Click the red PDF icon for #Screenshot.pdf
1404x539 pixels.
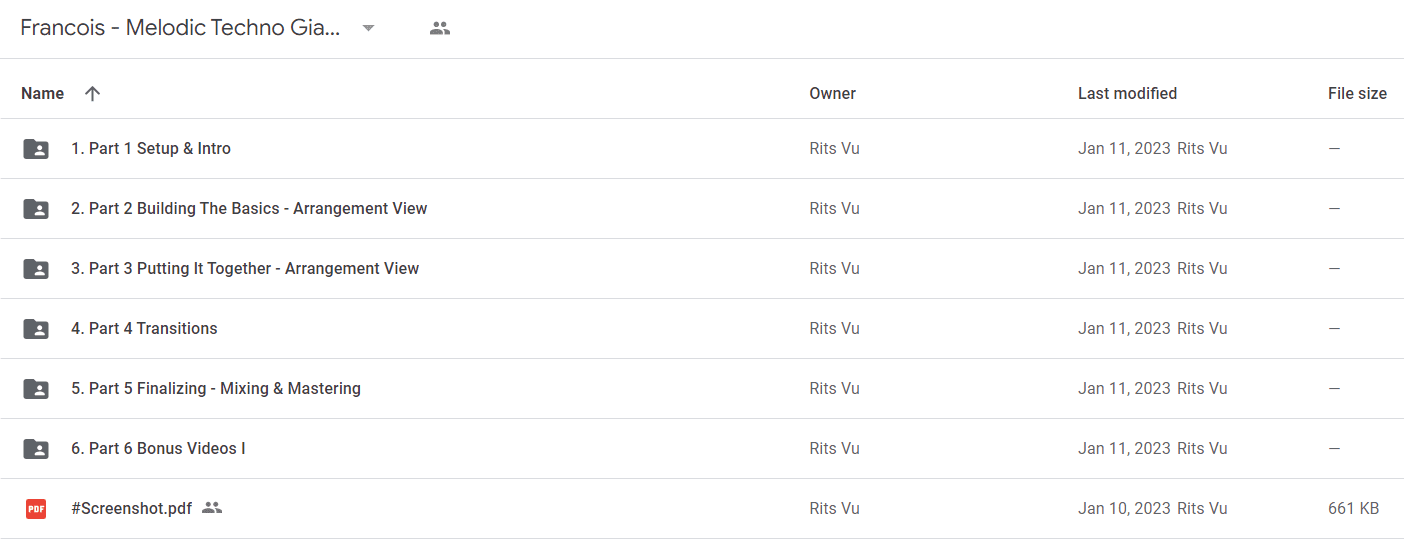36,509
